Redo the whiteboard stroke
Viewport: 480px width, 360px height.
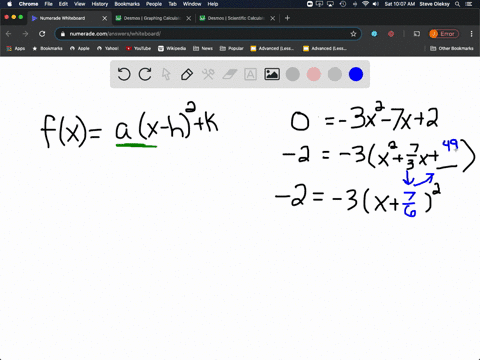click(145, 74)
